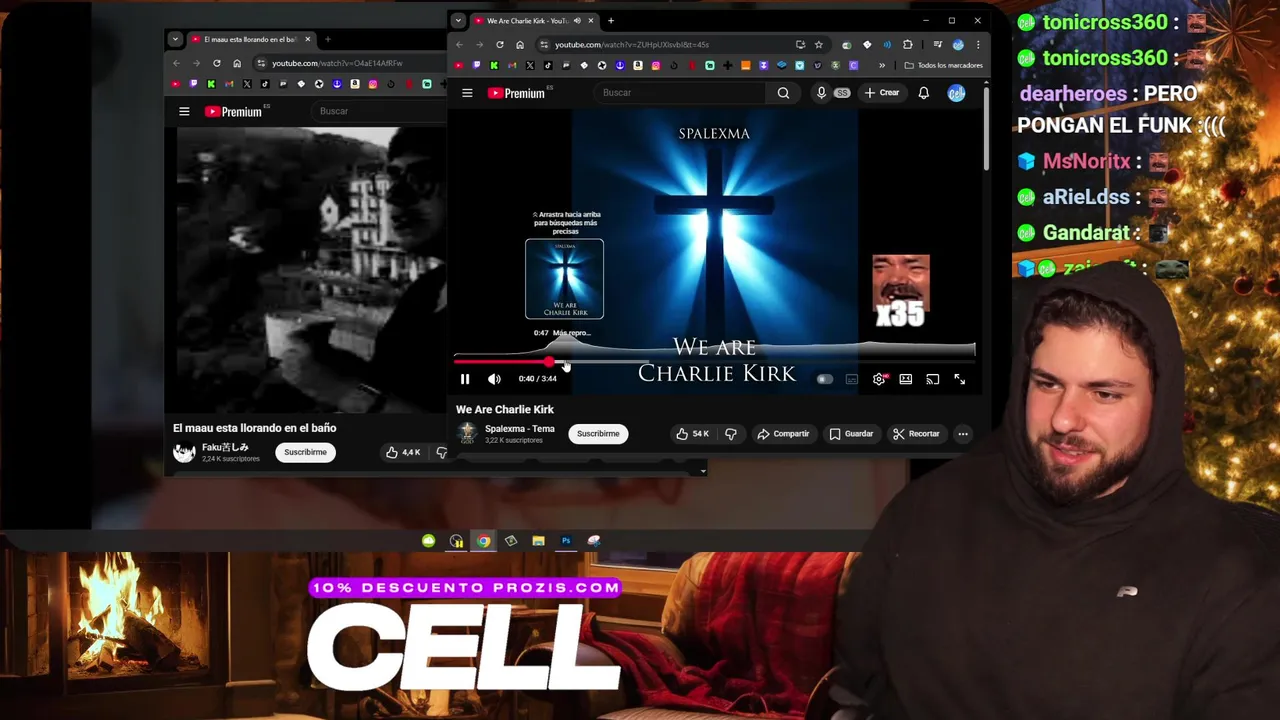The height and width of the screenshot is (720, 1280).
Task: Click the Crear button
Action: tap(882, 93)
